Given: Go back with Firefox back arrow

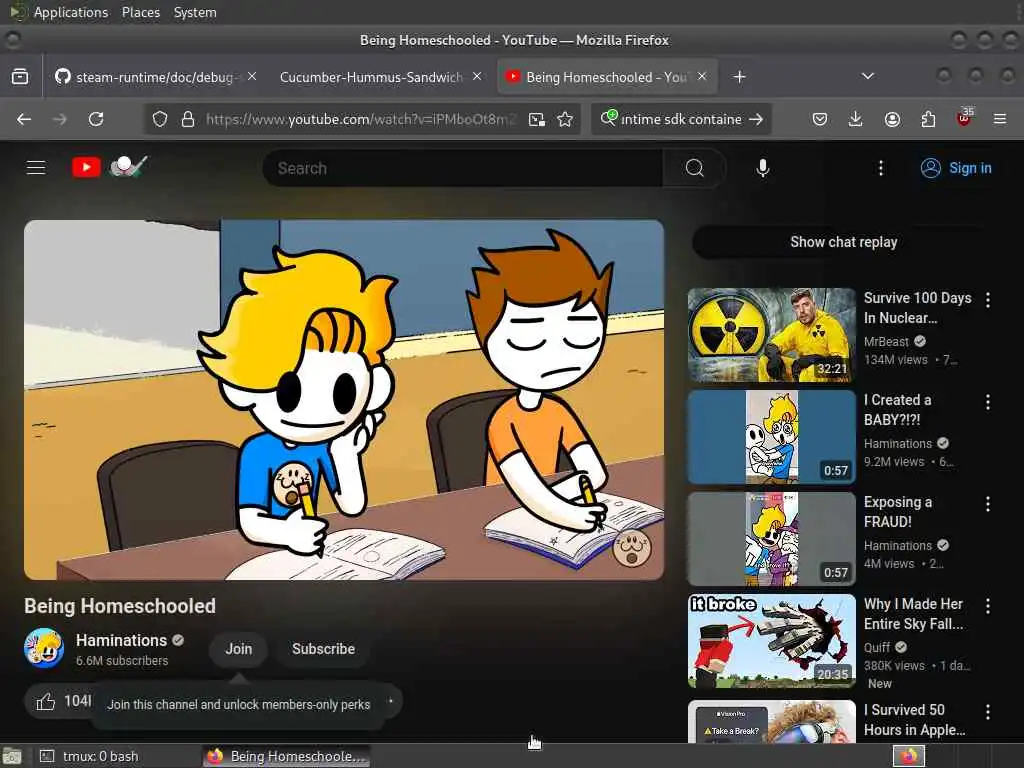Looking at the screenshot, I should pos(24,119).
